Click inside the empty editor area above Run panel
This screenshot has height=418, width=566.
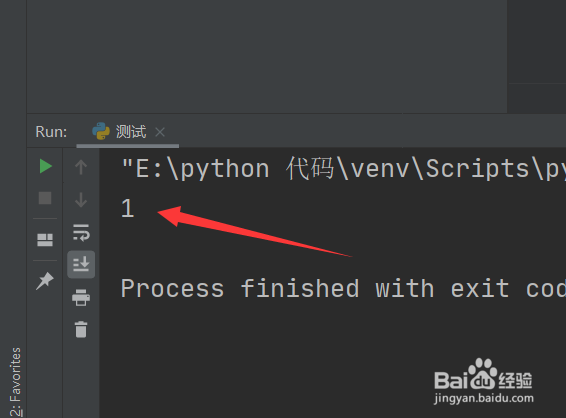point(267,56)
